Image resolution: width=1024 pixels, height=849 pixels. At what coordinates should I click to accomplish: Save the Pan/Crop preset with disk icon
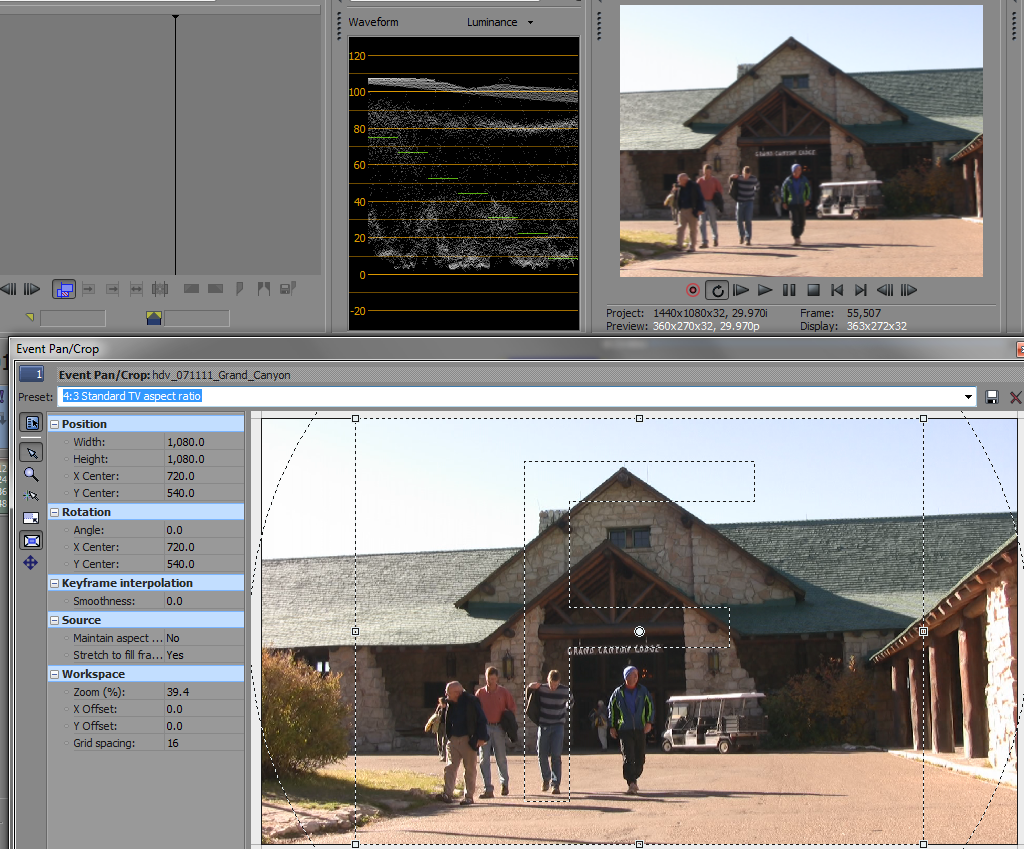tap(991, 397)
